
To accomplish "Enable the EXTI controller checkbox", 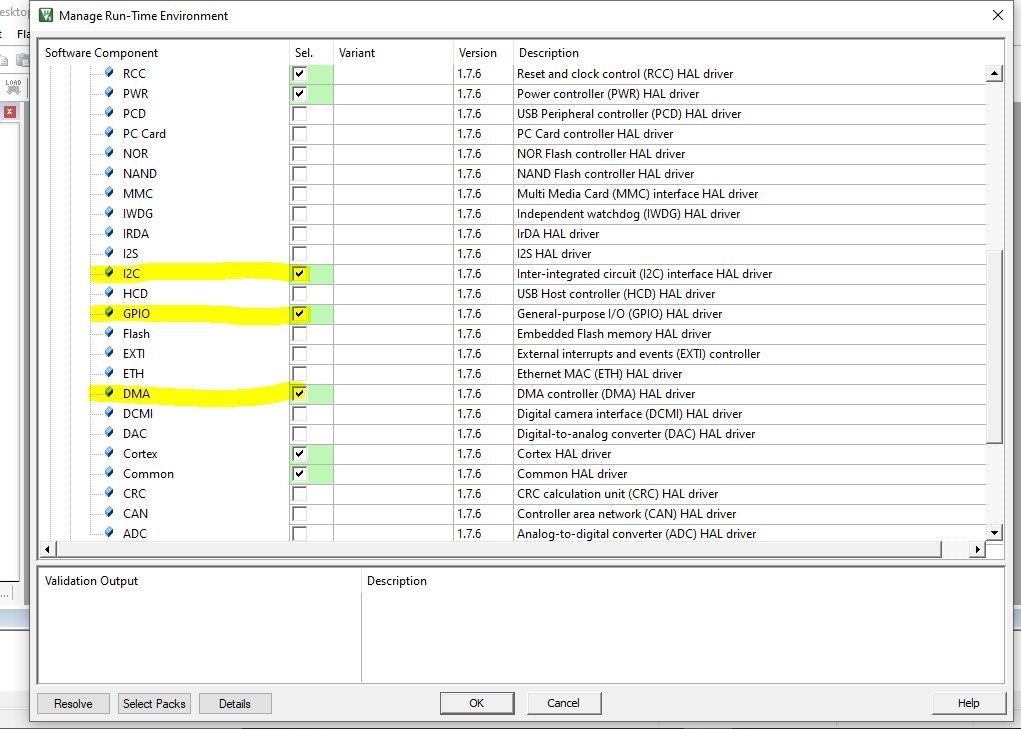I will (x=300, y=354).
